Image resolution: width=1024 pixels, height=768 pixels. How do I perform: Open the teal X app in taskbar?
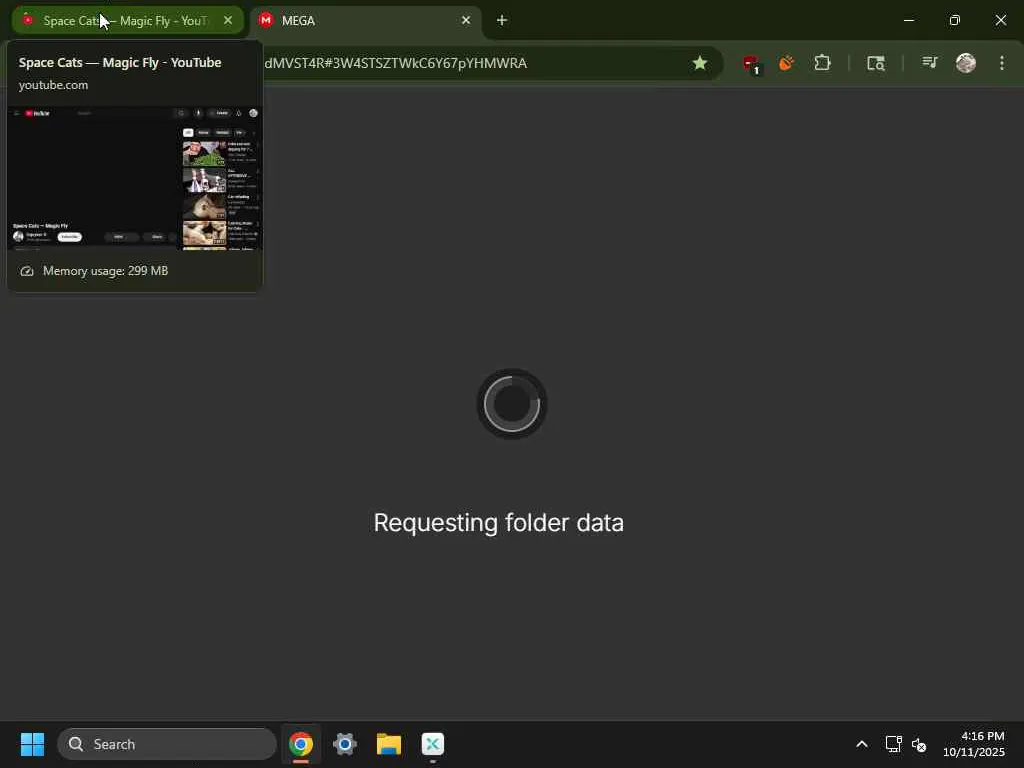click(433, 744)
